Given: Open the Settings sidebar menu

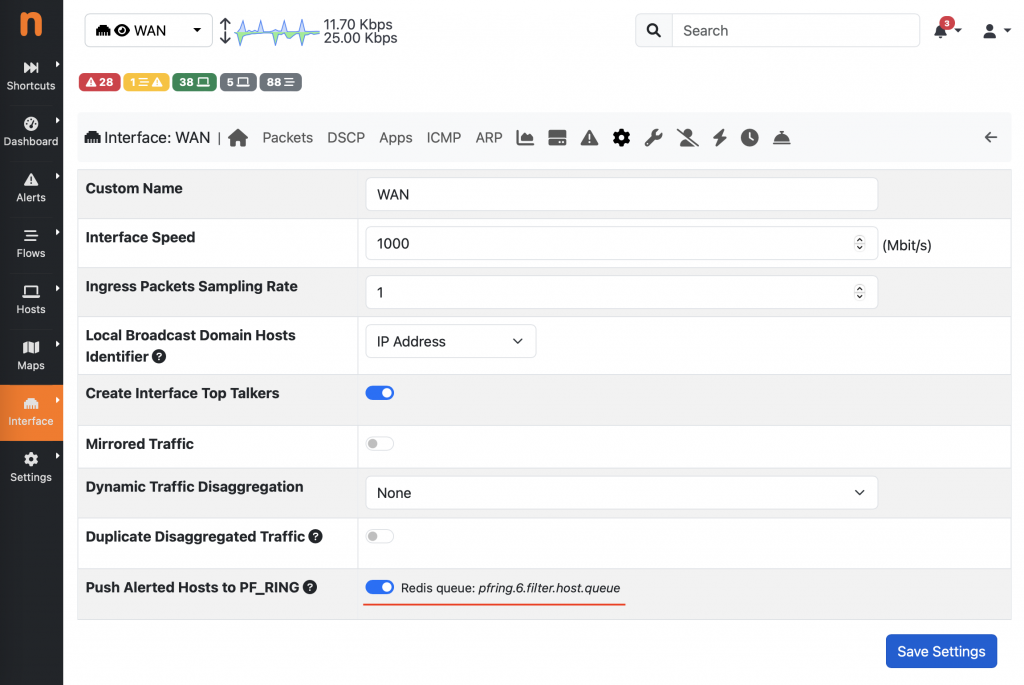Looking at the screenshot, I should click(31, 468).
